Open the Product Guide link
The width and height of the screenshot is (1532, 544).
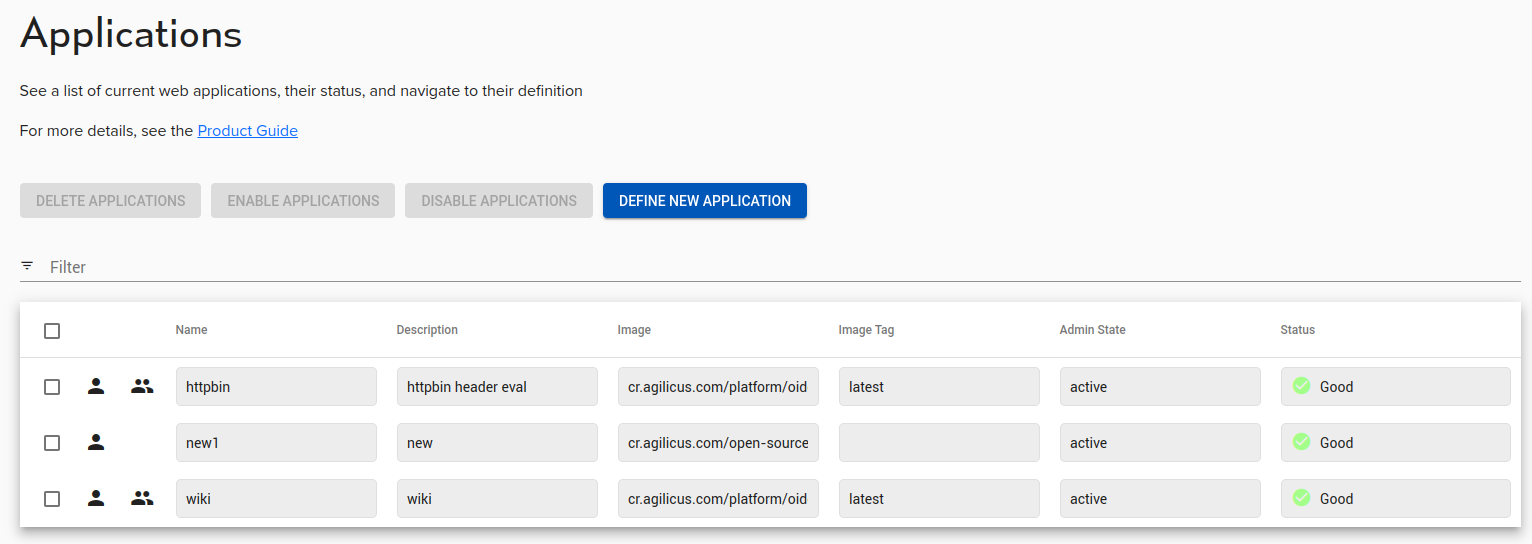247,131
